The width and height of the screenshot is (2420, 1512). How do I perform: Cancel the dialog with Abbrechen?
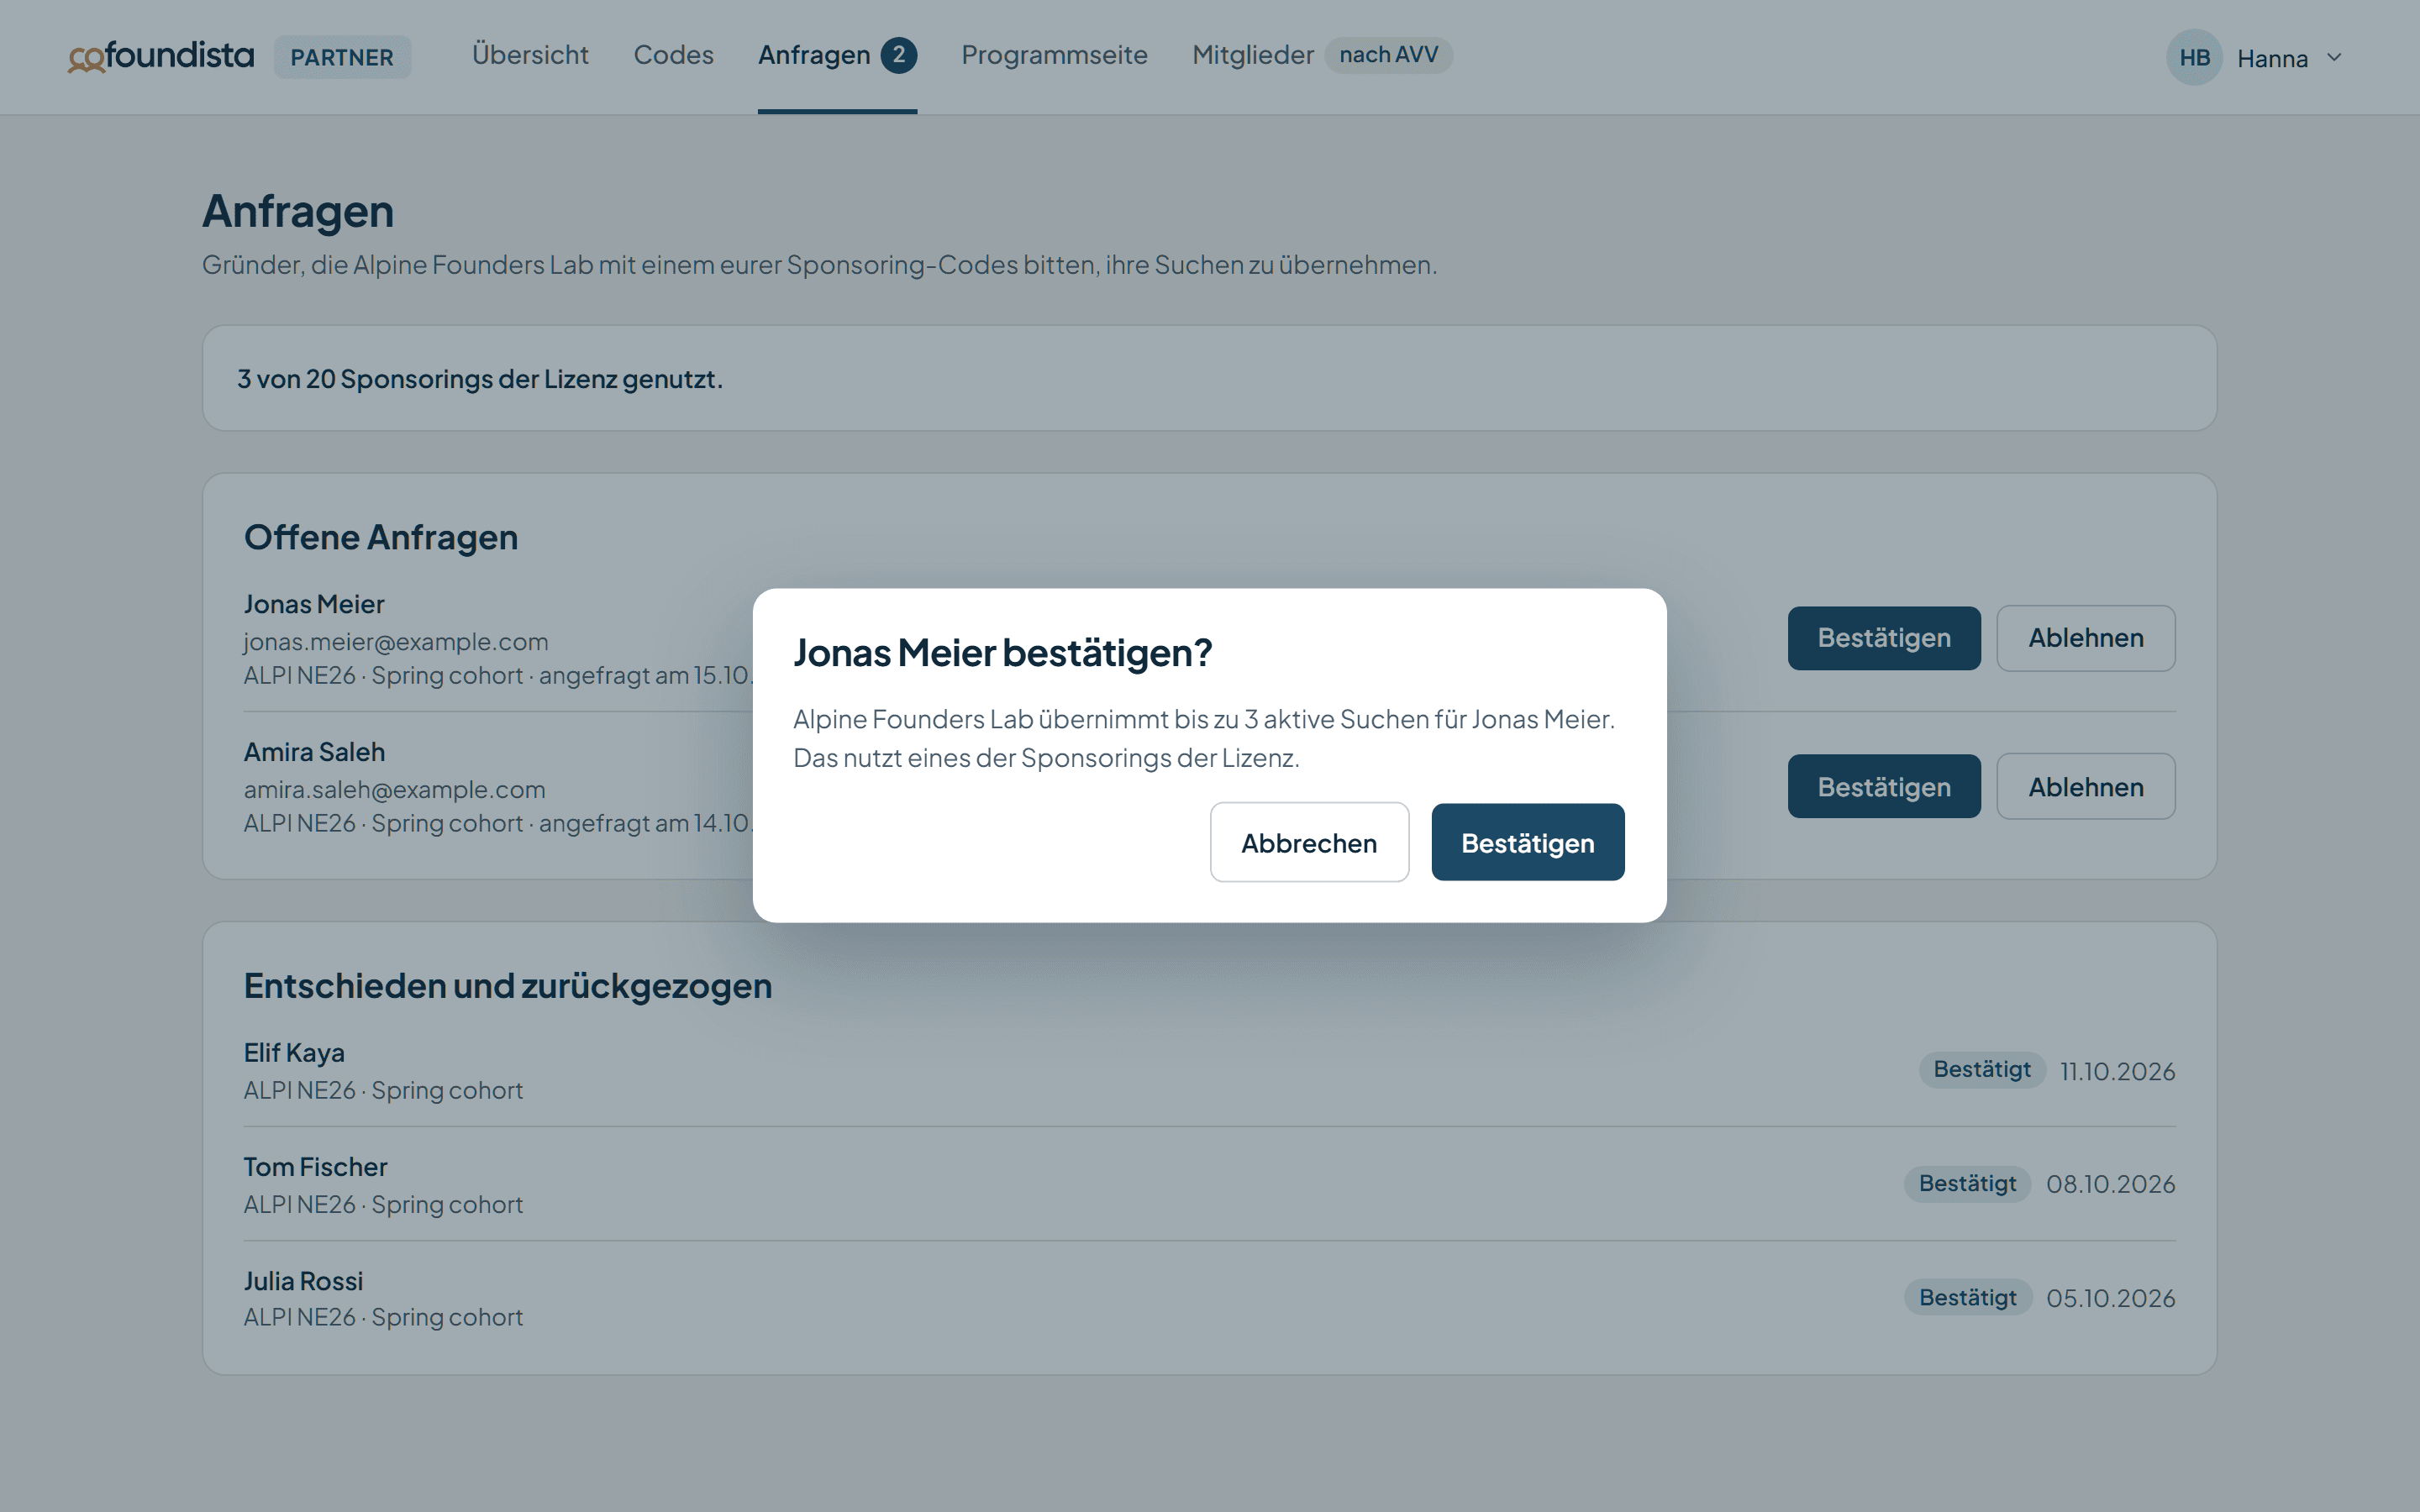[x=1309, y=842]
